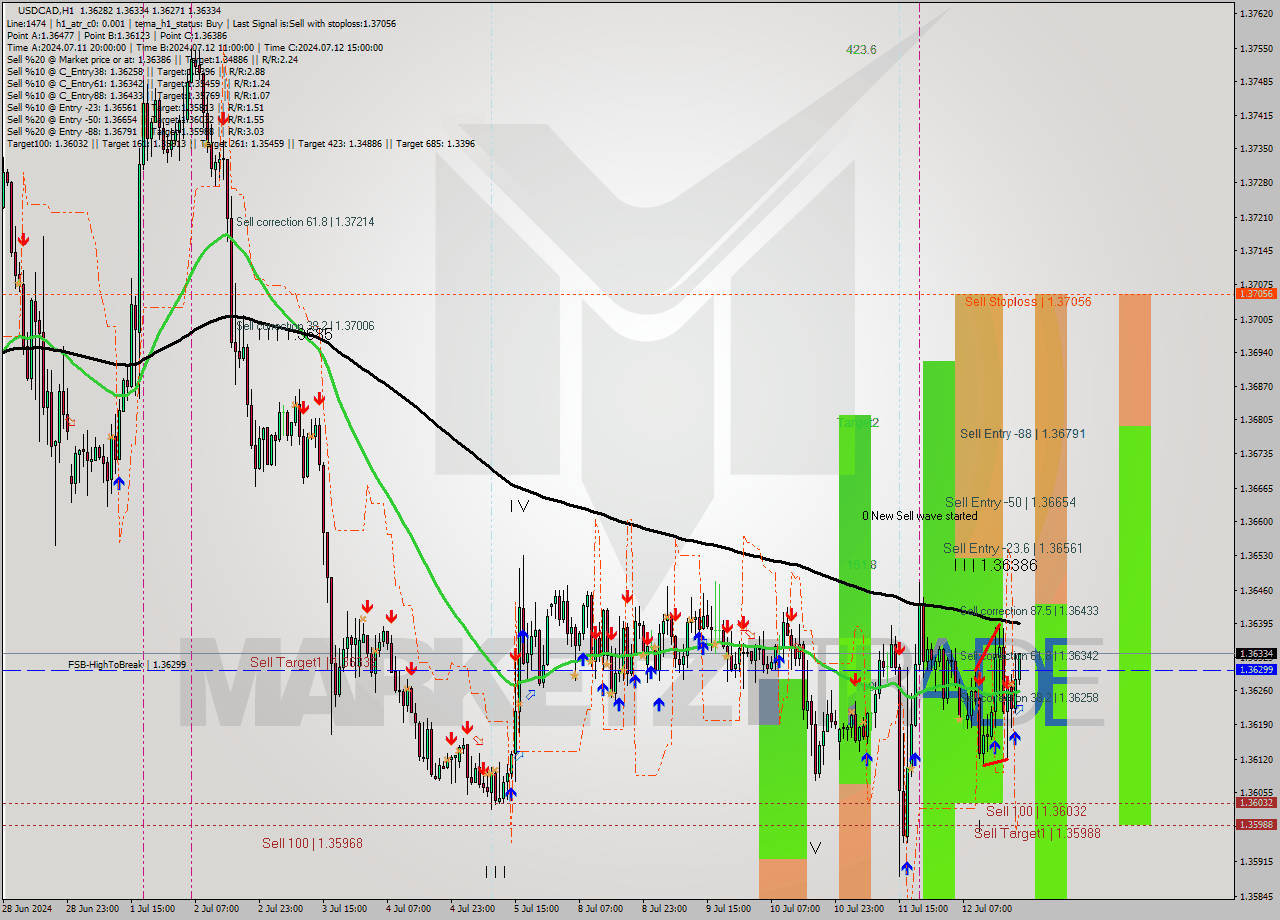Image resolution: width=1280 pixels, height=920 pixels.
Task: Click the 1.35988 price tag on axis
Action: click(1256, 825)
